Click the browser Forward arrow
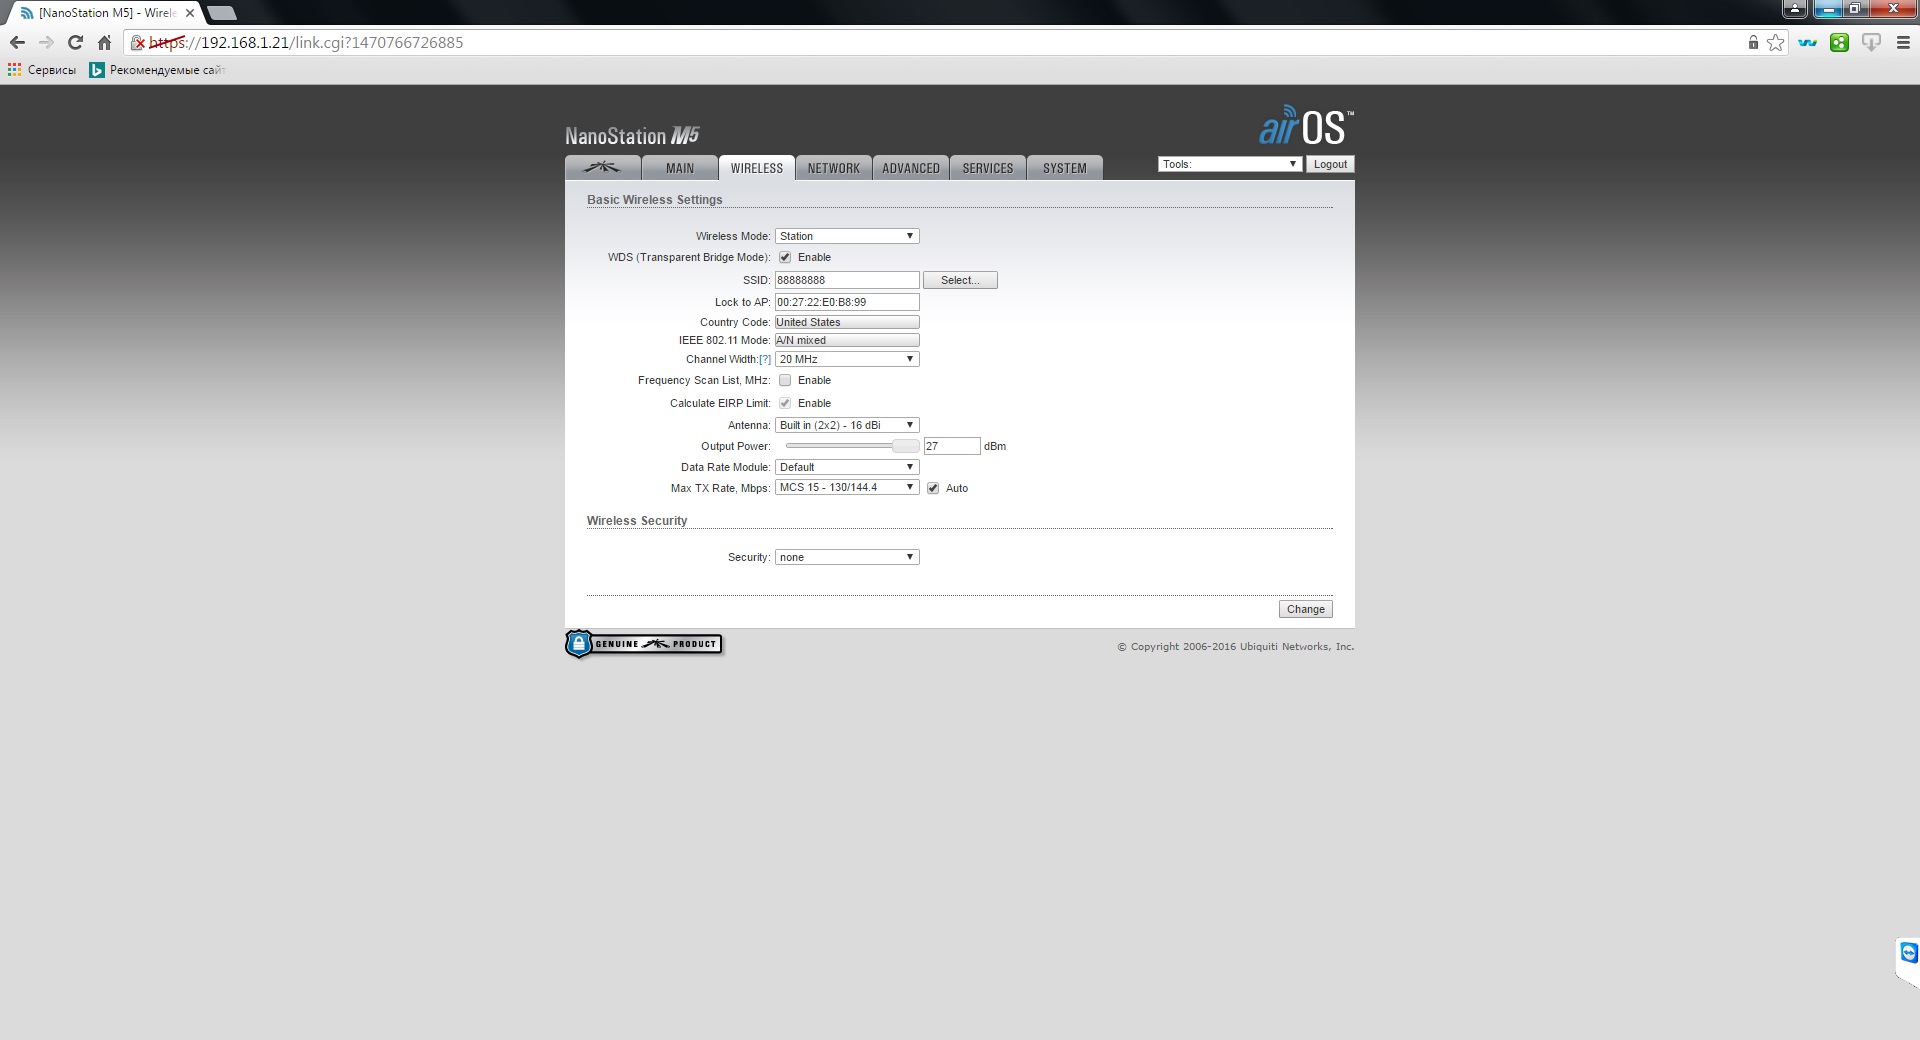The width and height of the screenshot is (1920, 1040). [46, 42]
